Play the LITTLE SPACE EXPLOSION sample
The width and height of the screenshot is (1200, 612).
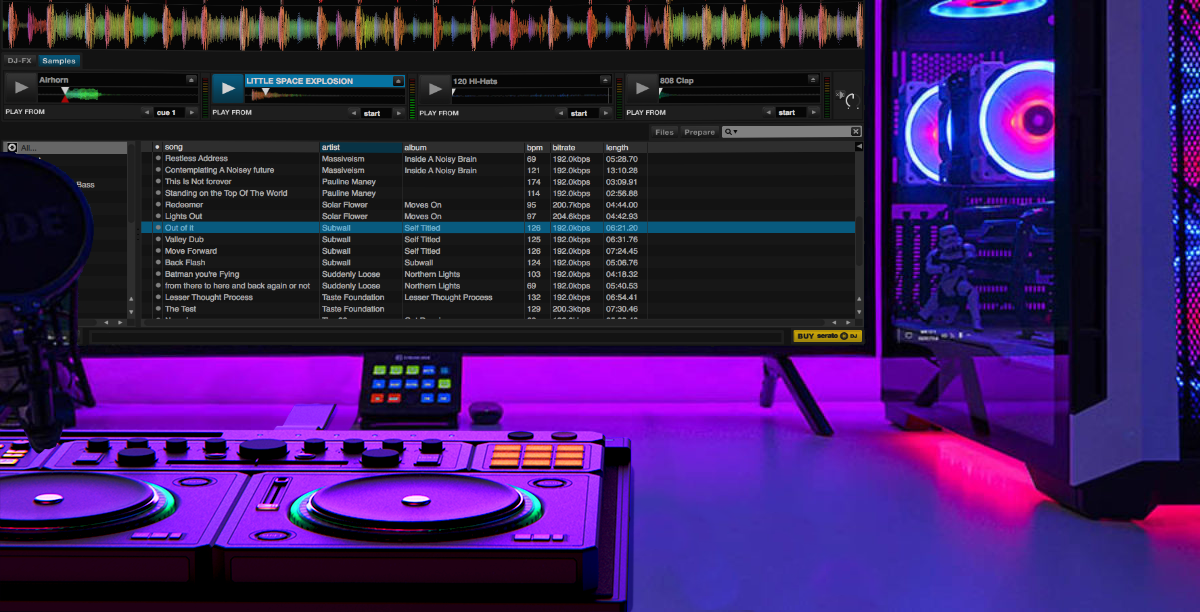click(x=227, y=90)
